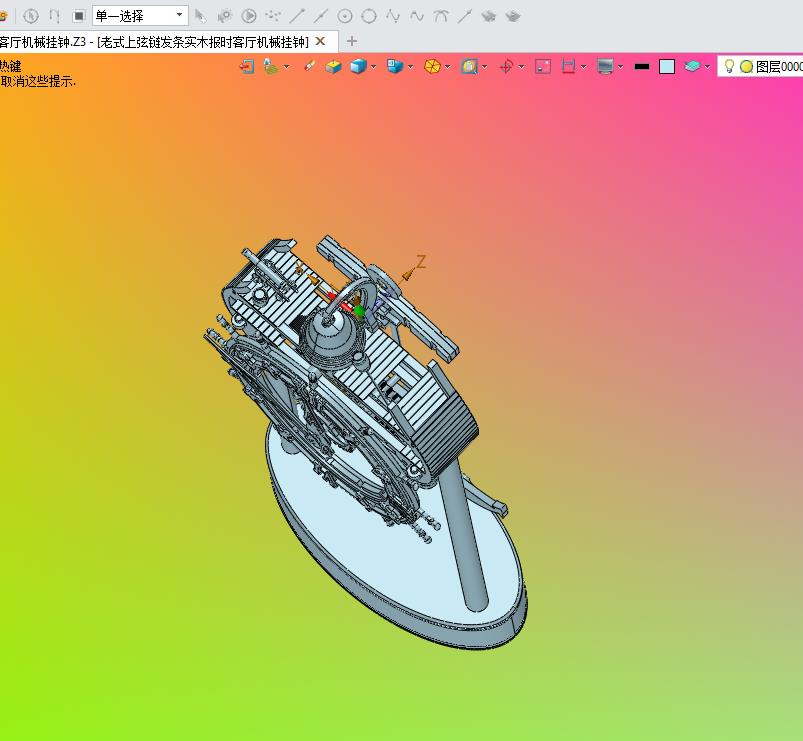Click the yellow-topped box view icon

pyautogui.click(x=333, y=67)
